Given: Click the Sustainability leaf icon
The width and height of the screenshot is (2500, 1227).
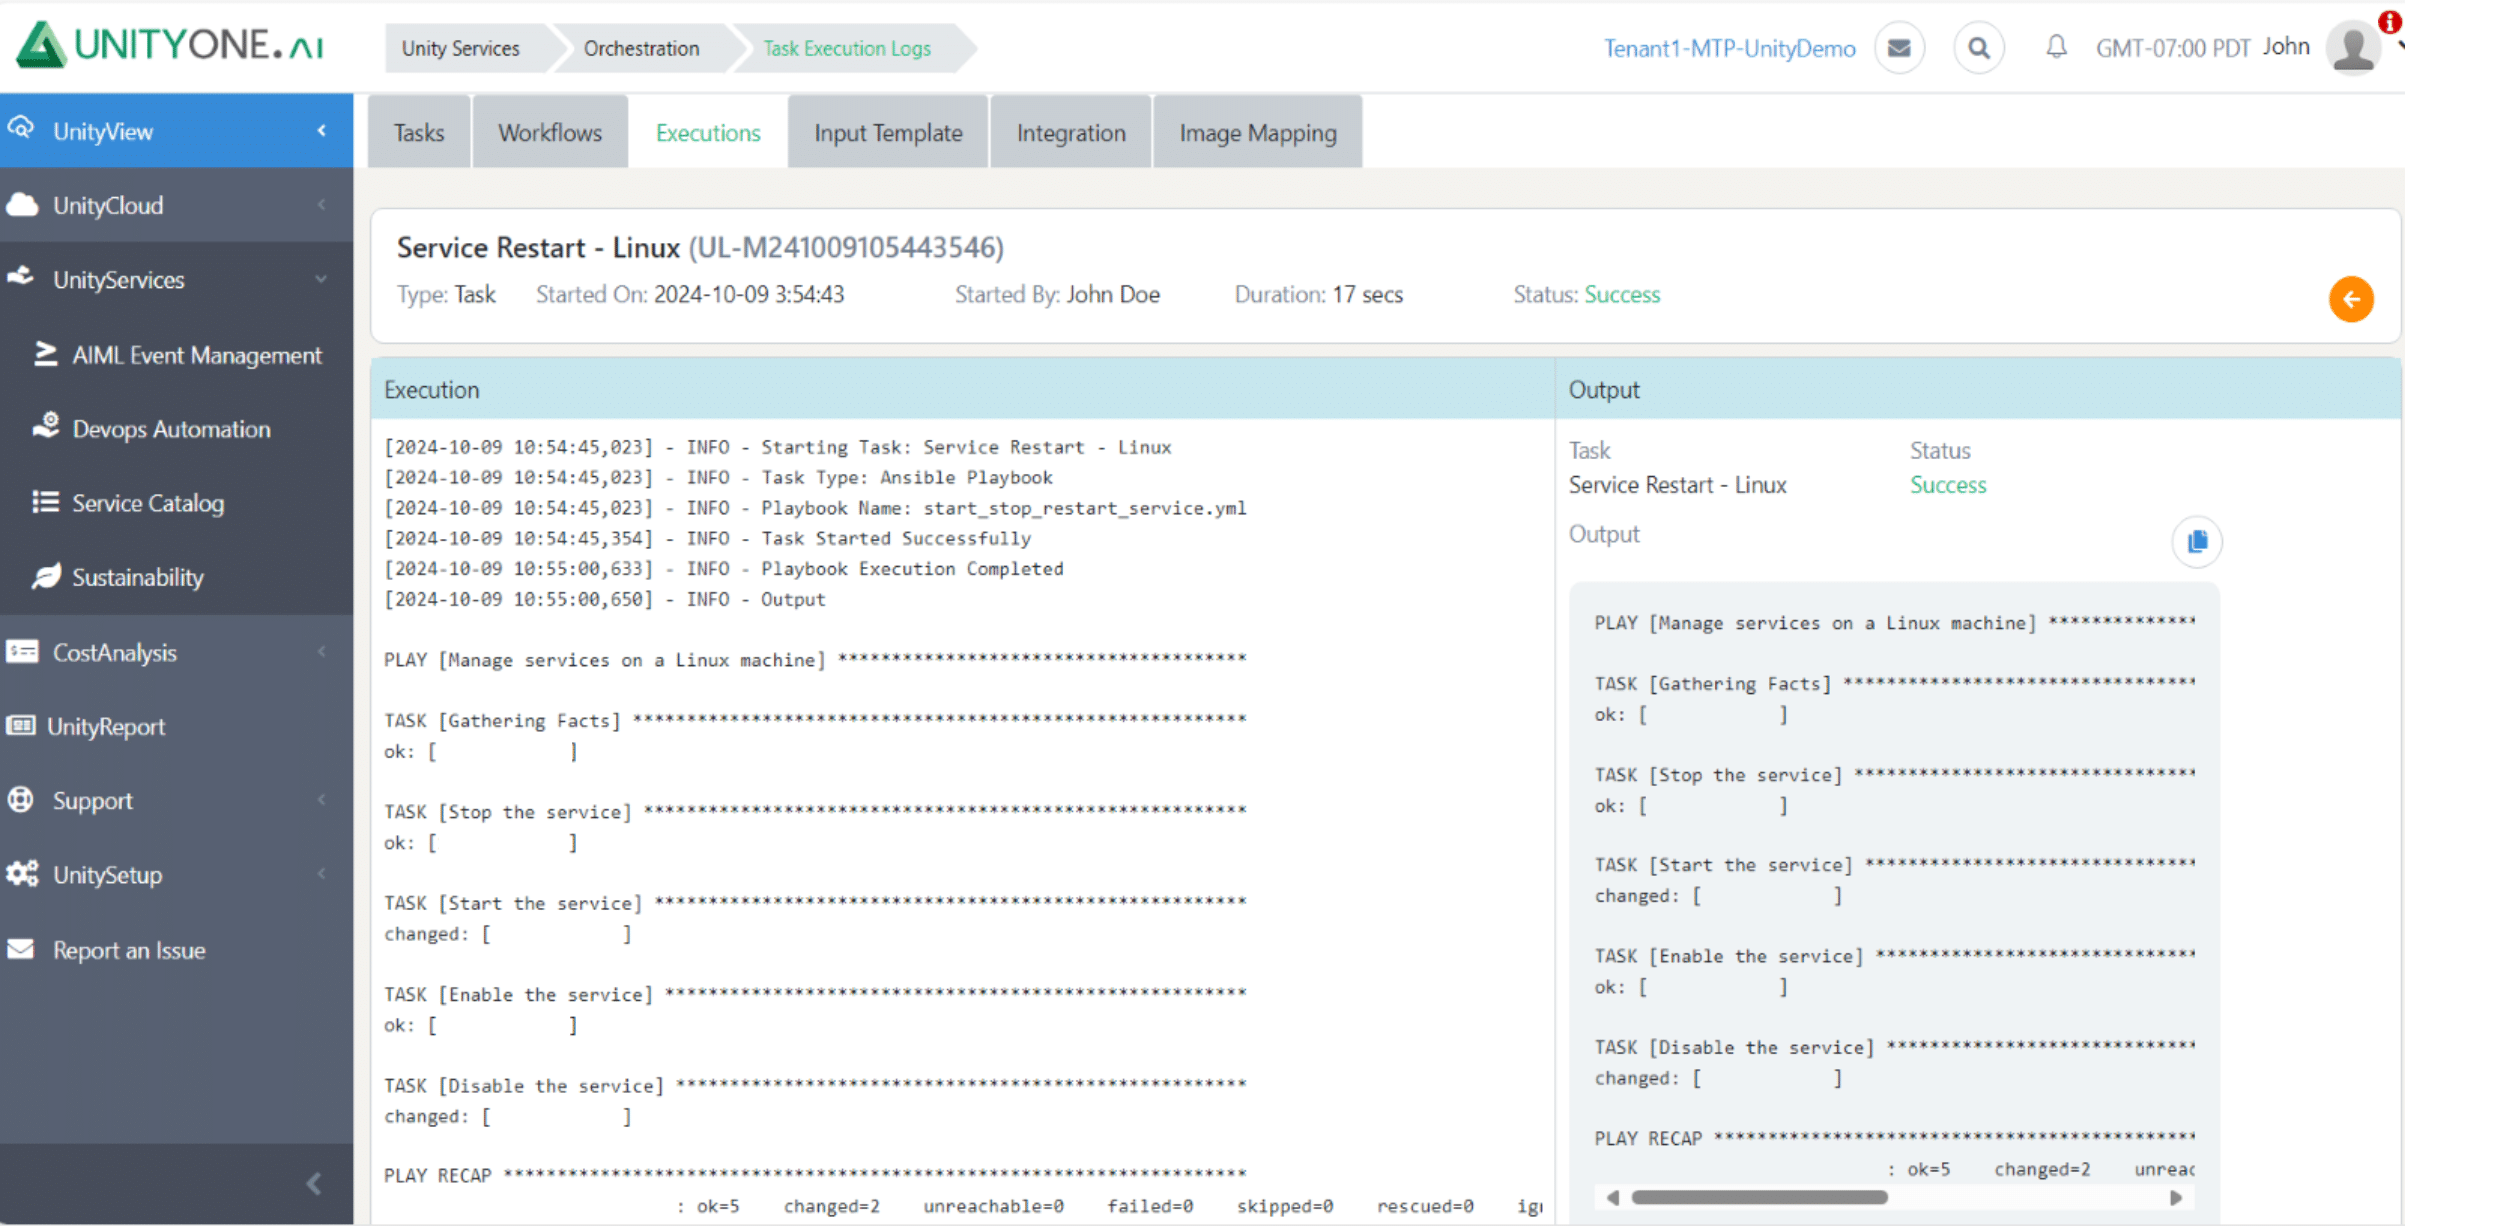Looking at the screenshot, I should click(x=46, y=575).
